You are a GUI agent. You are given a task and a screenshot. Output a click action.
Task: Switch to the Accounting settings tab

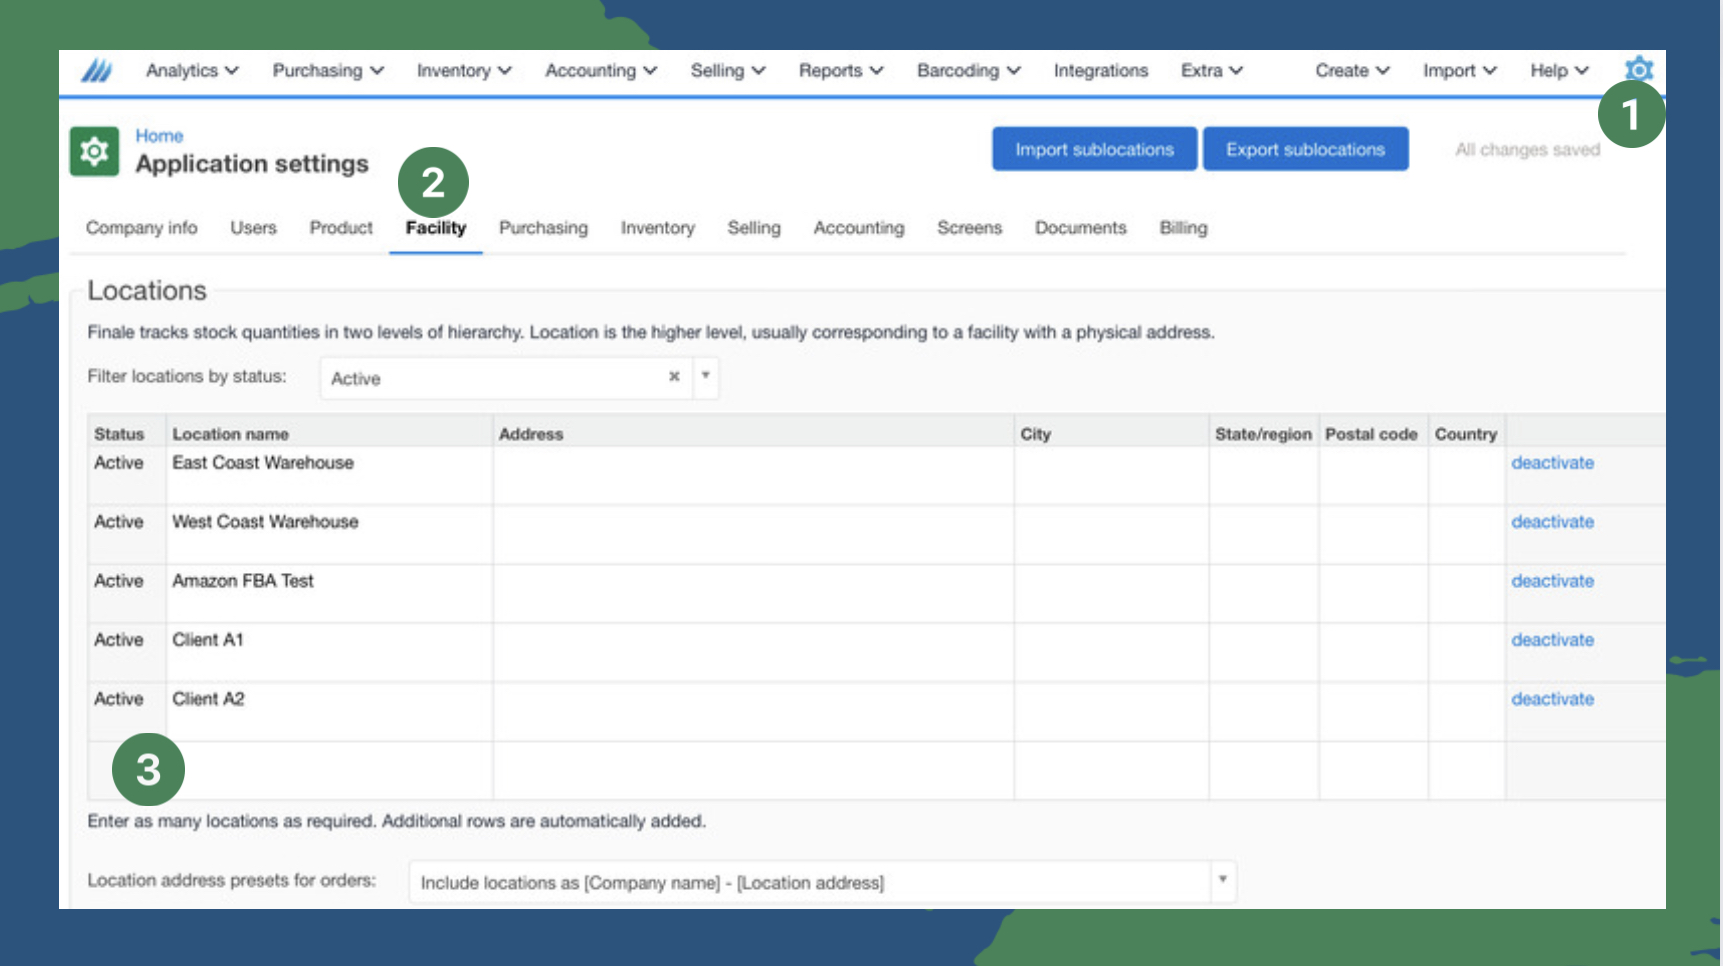[x=859, y=228]
